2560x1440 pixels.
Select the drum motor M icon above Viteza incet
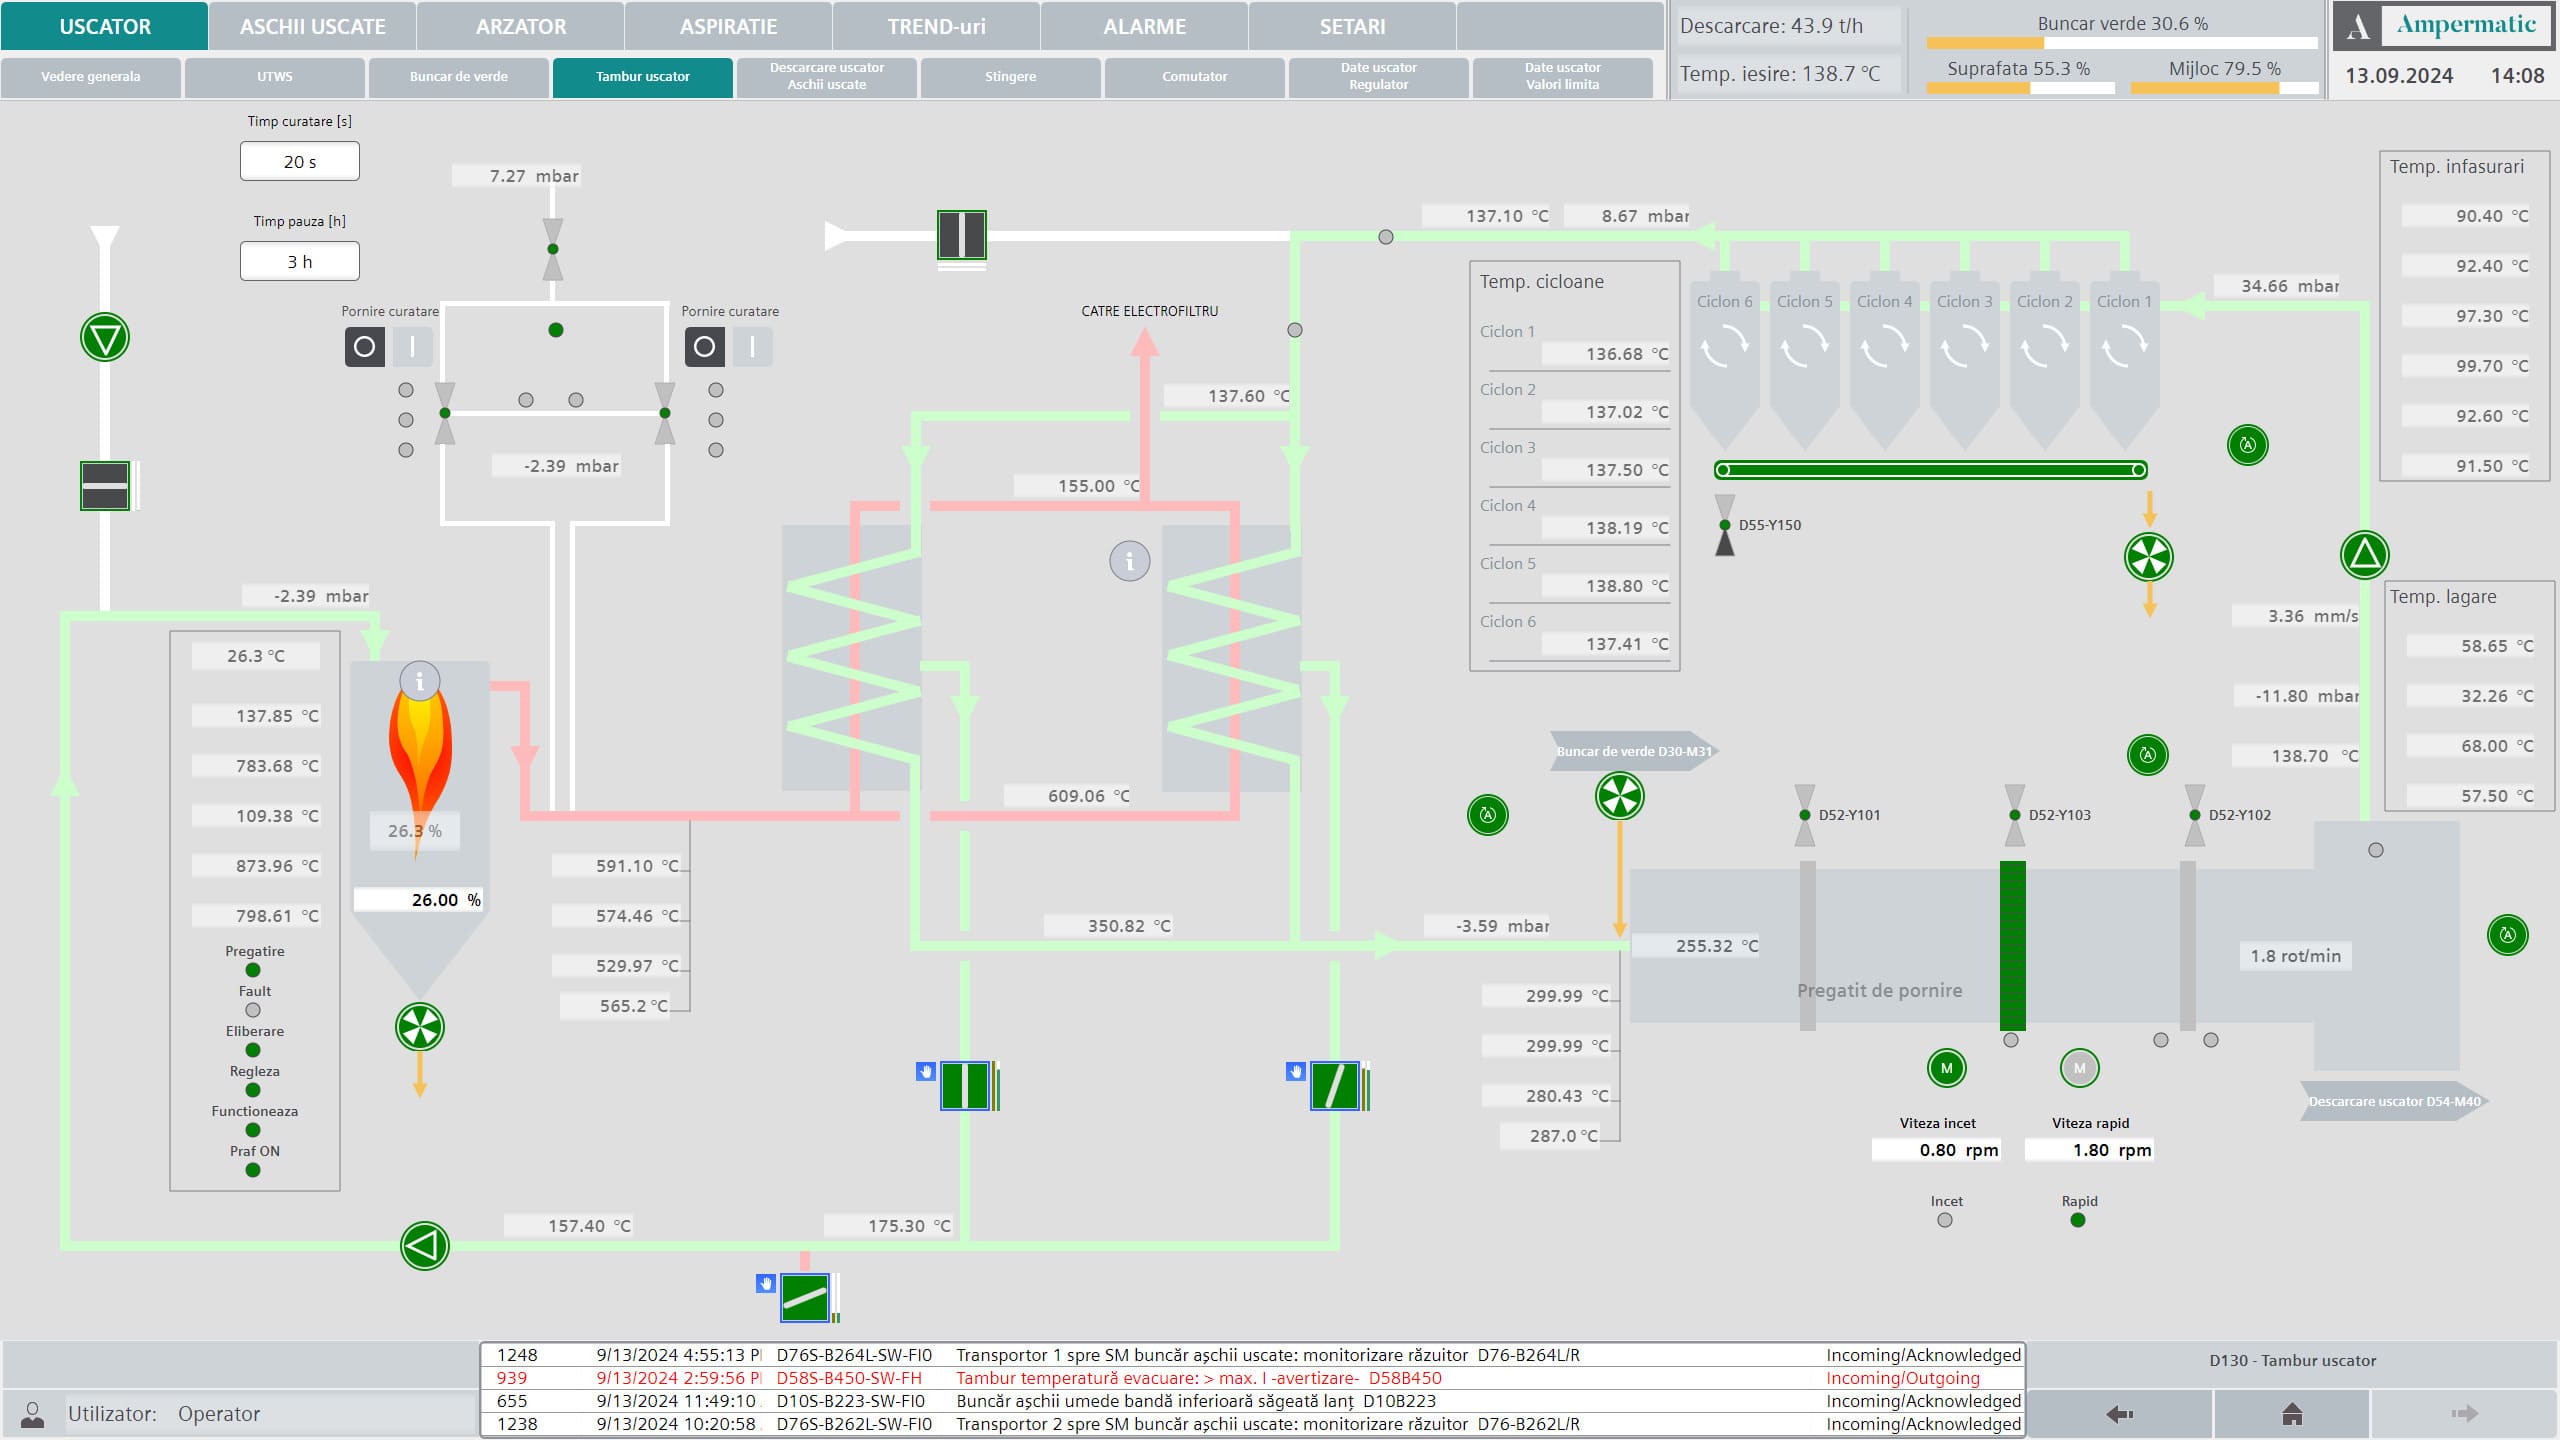[1946, 1068]
